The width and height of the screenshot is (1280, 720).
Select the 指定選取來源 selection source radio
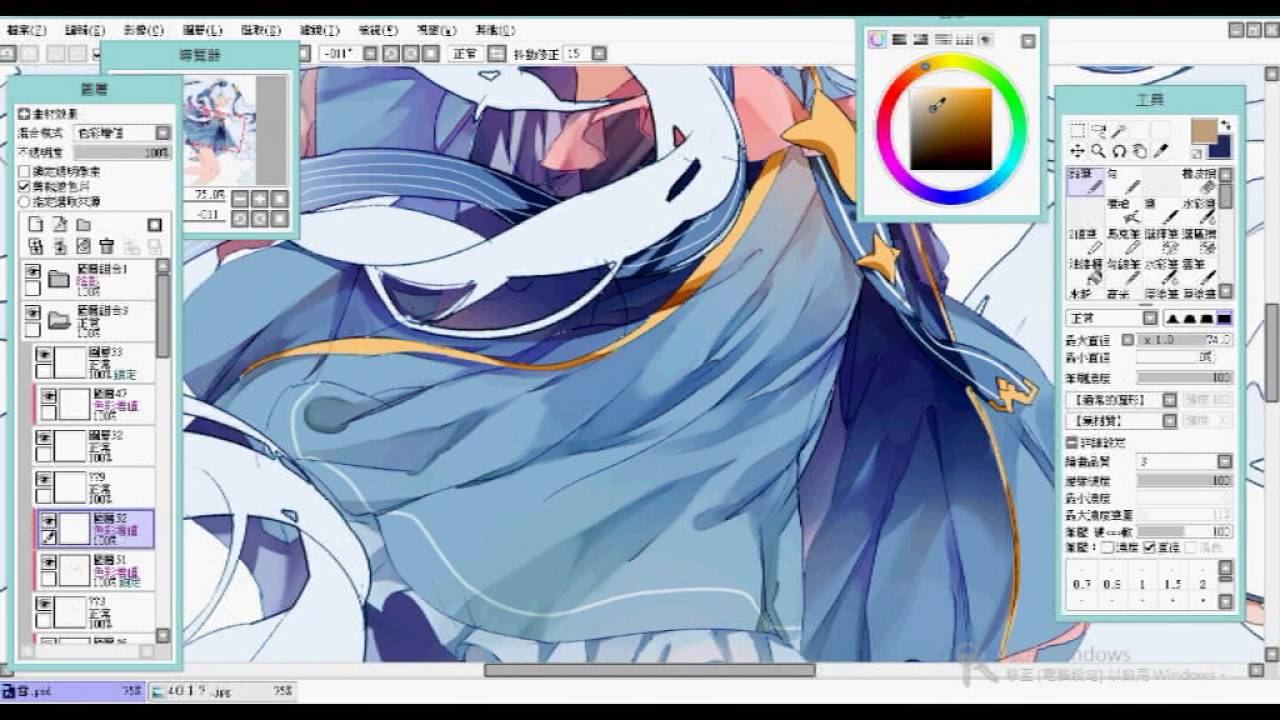click(x=24, y=202)
